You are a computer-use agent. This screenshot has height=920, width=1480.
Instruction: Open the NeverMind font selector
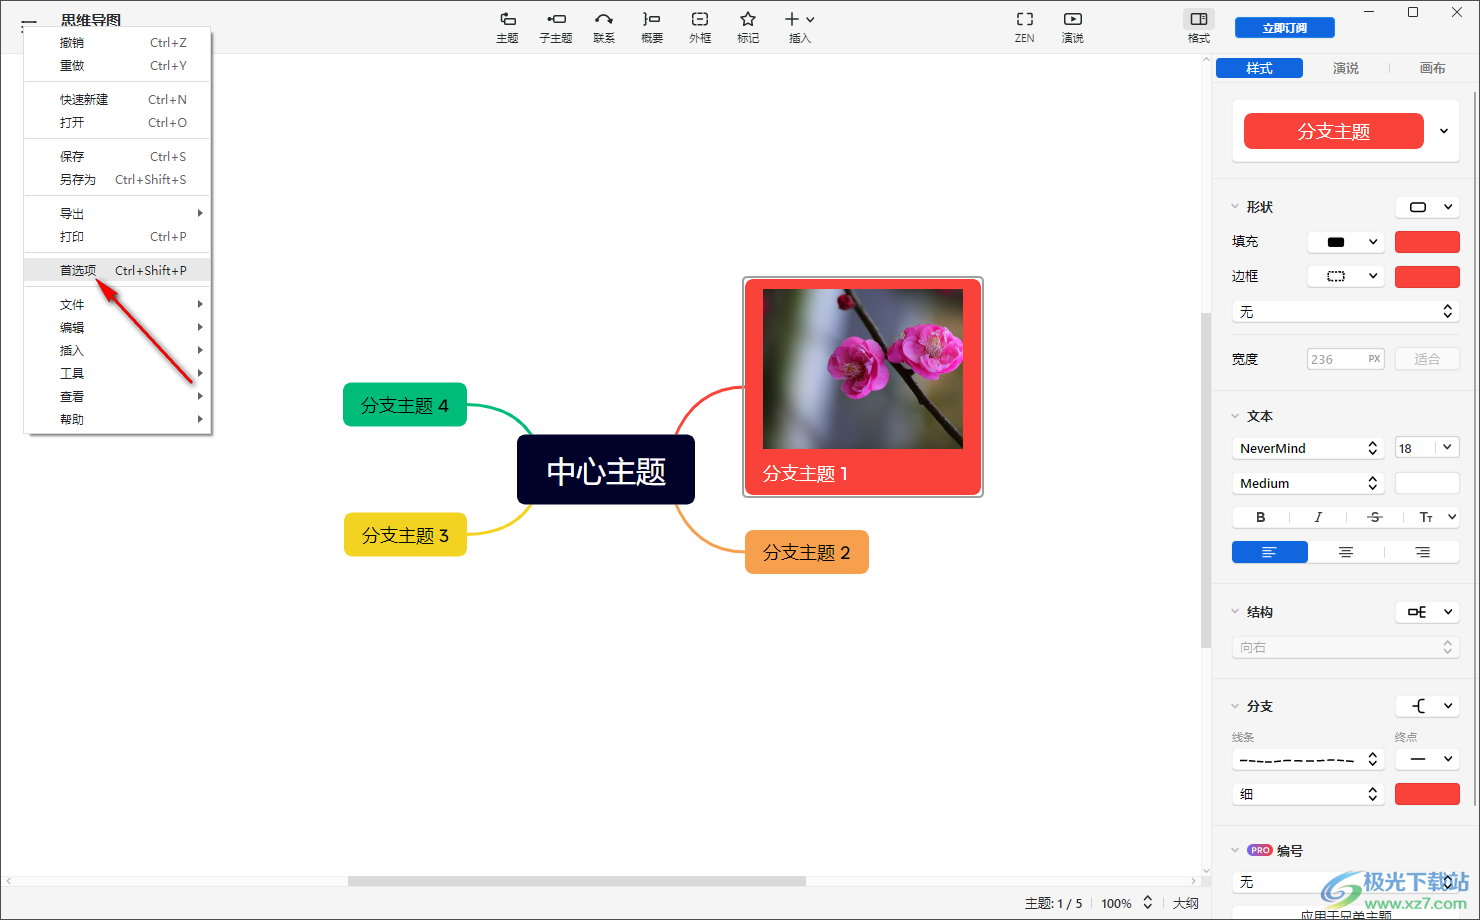[x=1308, y=448]
